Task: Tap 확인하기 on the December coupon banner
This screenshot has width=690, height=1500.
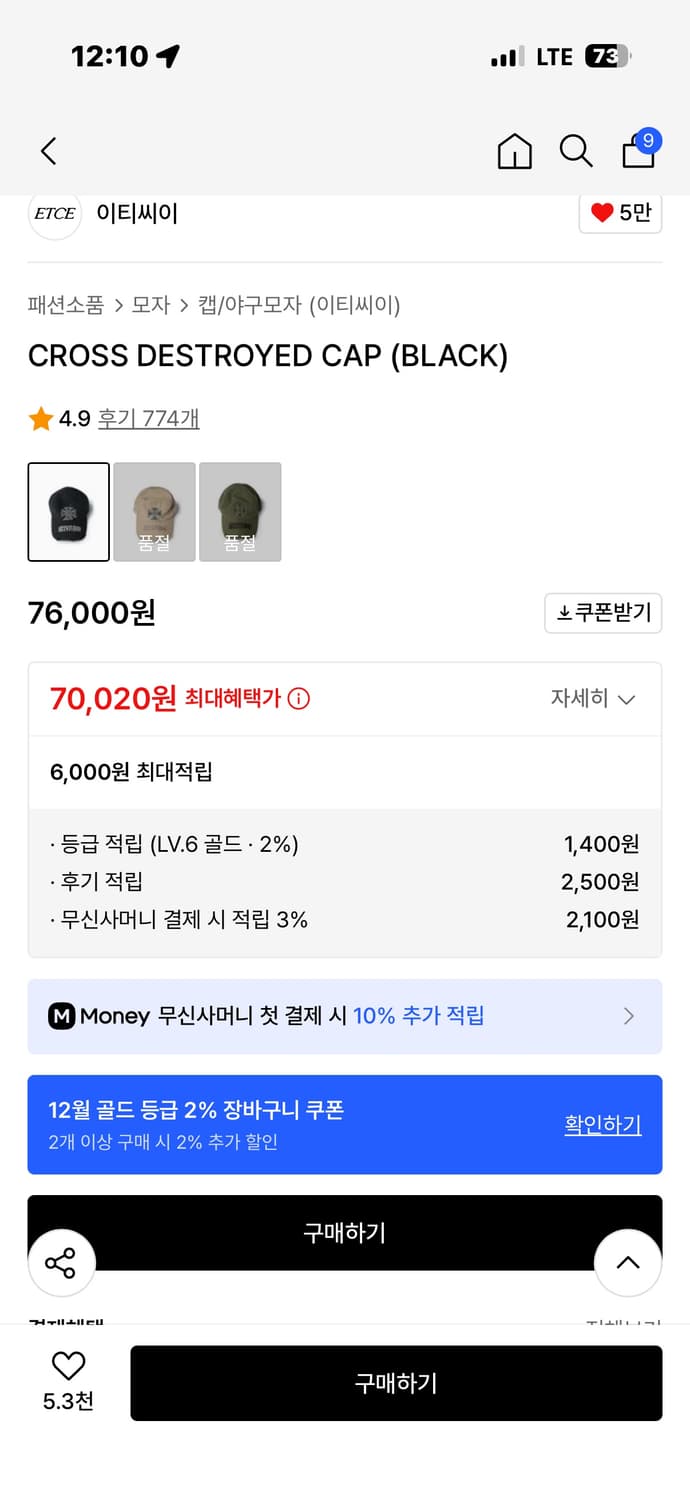Action: (x=602, y=1124)
